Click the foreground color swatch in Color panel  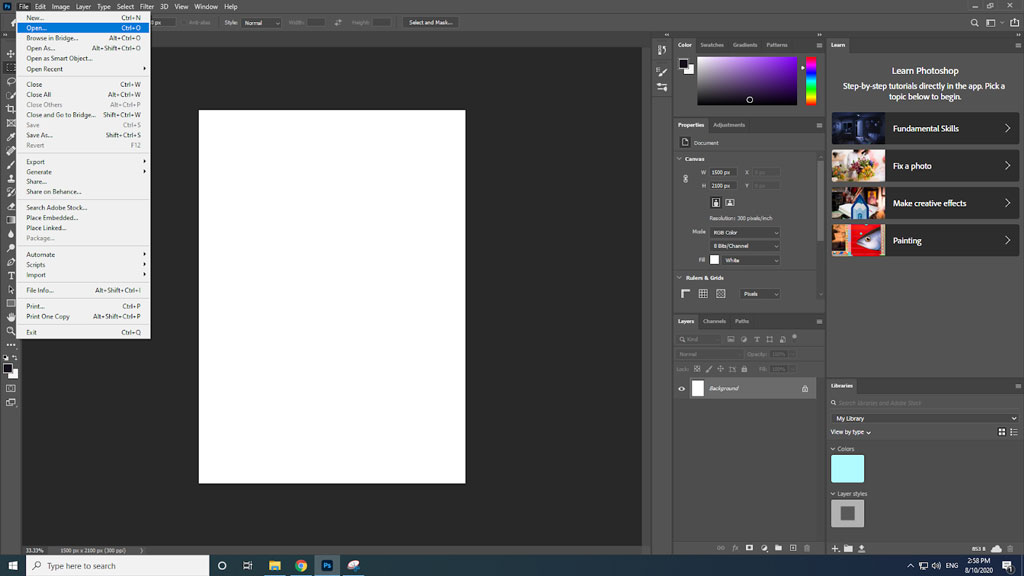683,64
